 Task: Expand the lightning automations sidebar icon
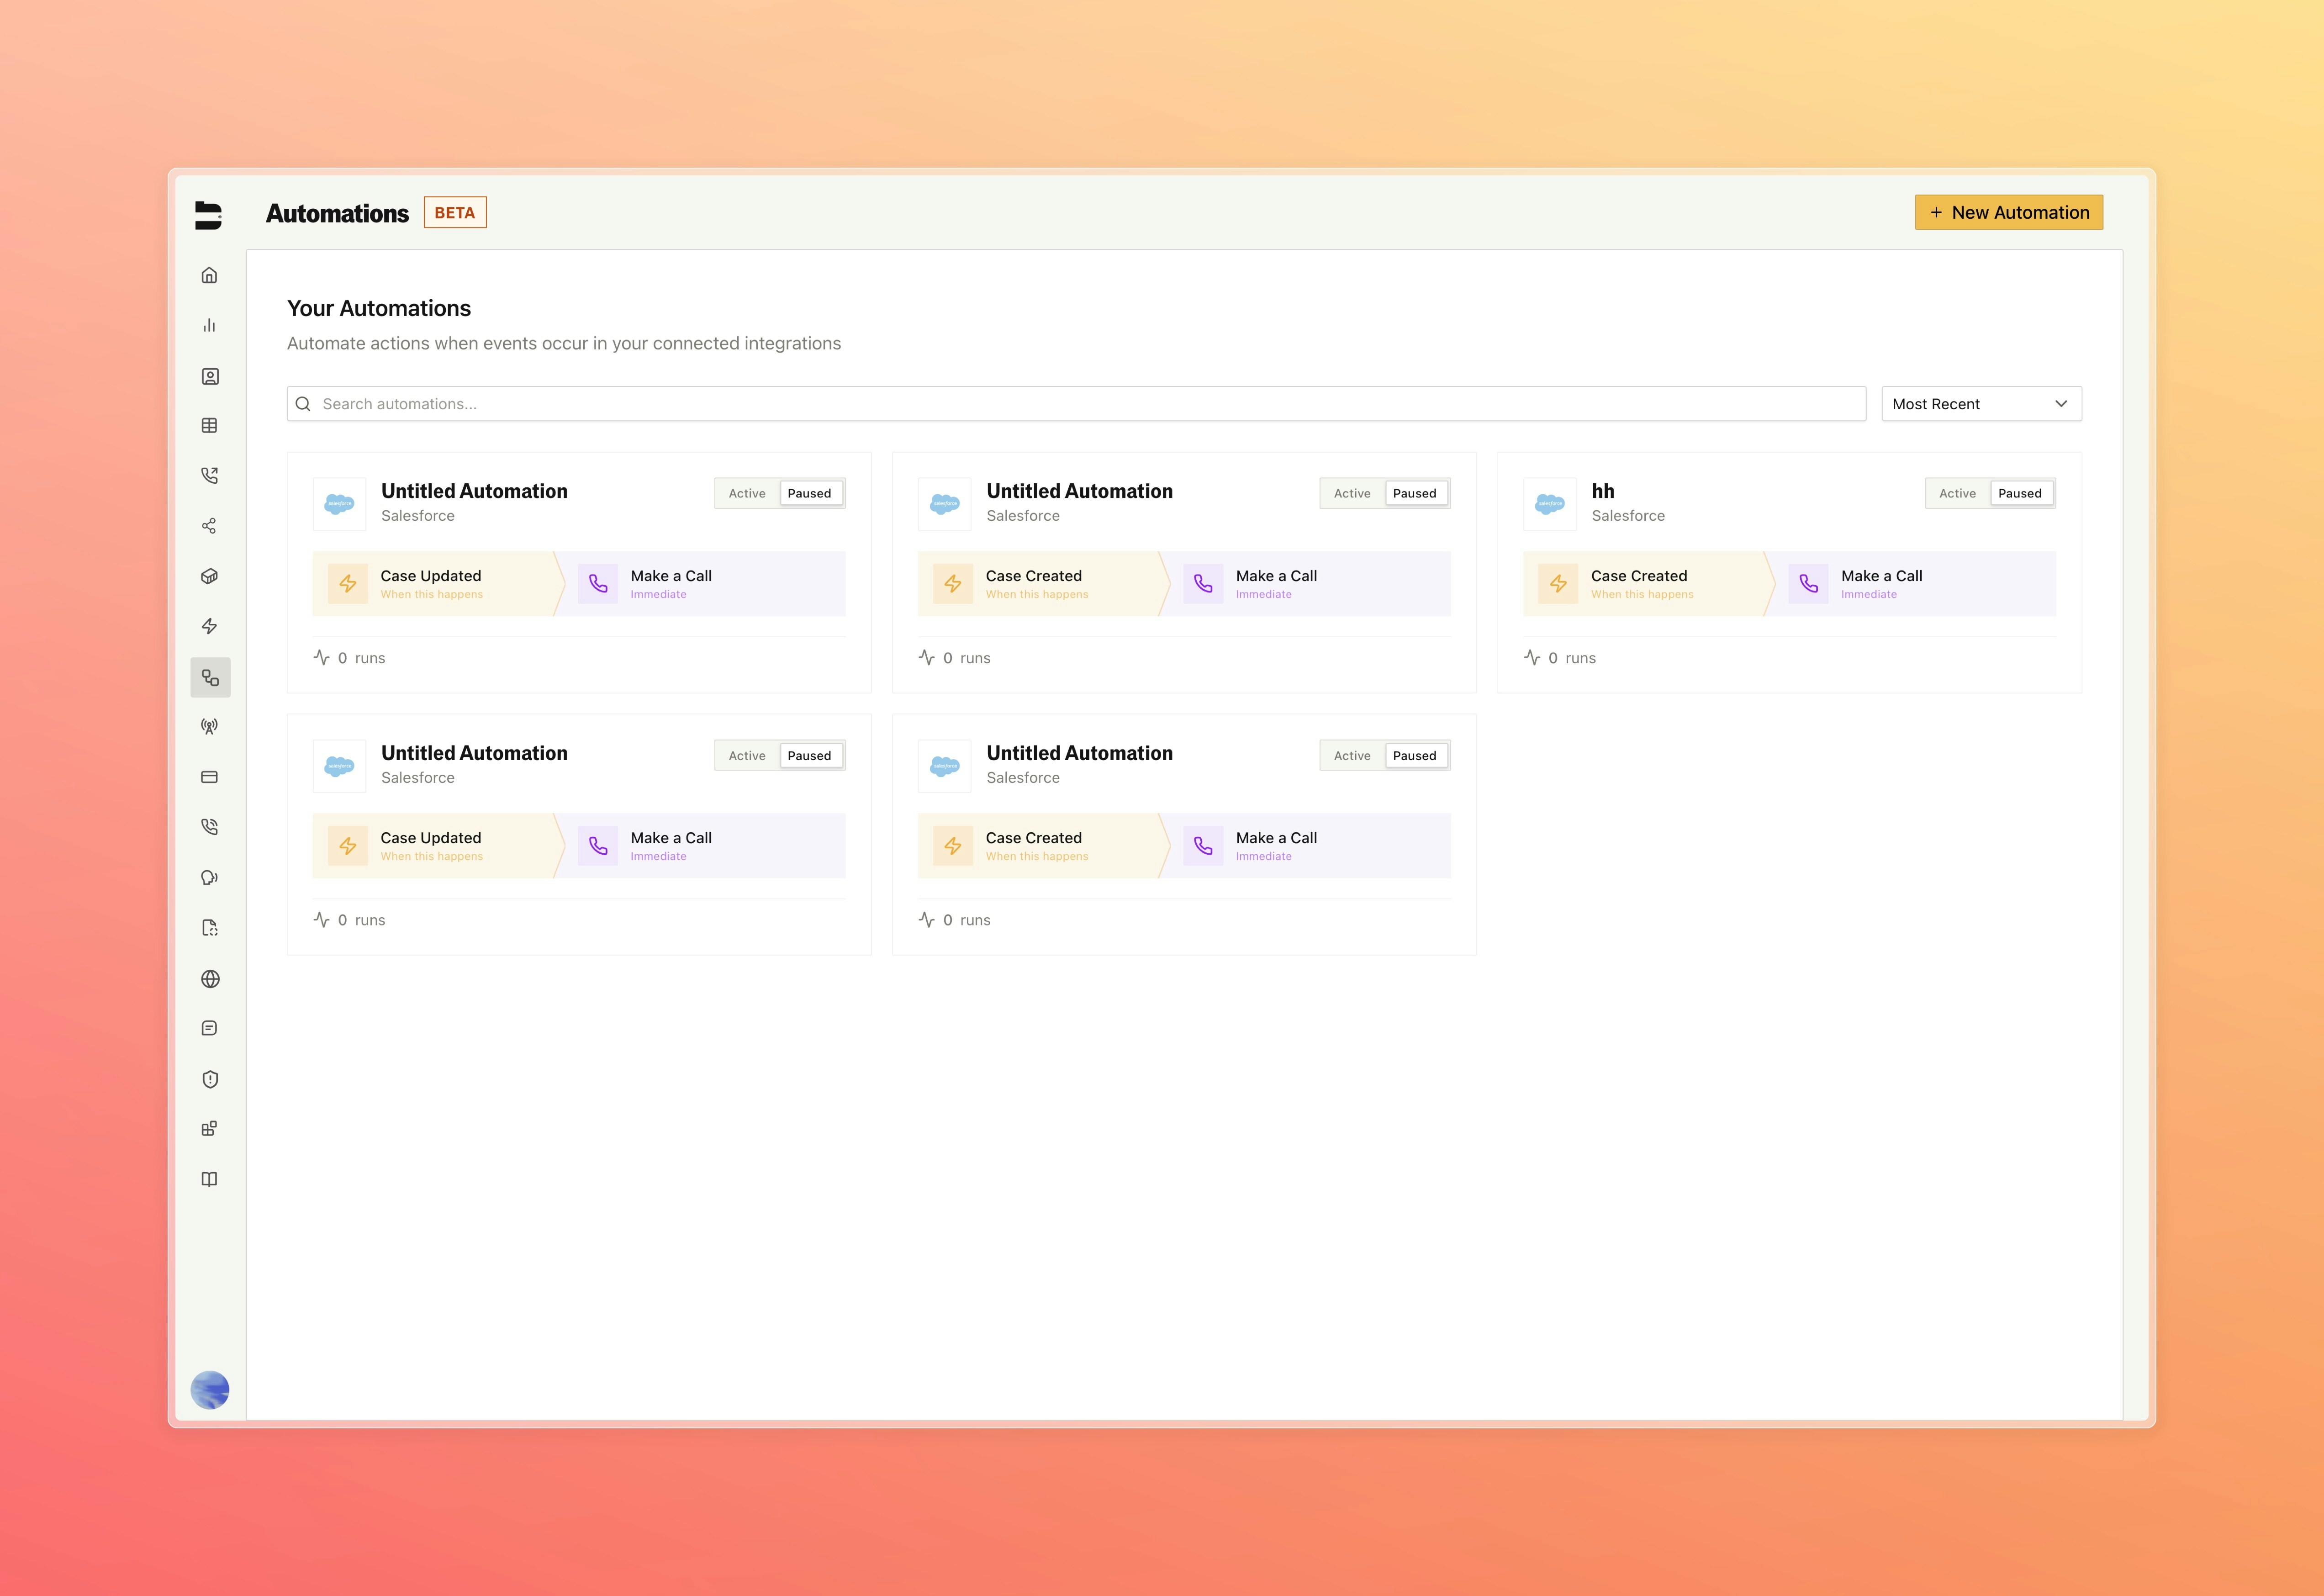click(x=210, y=625)
